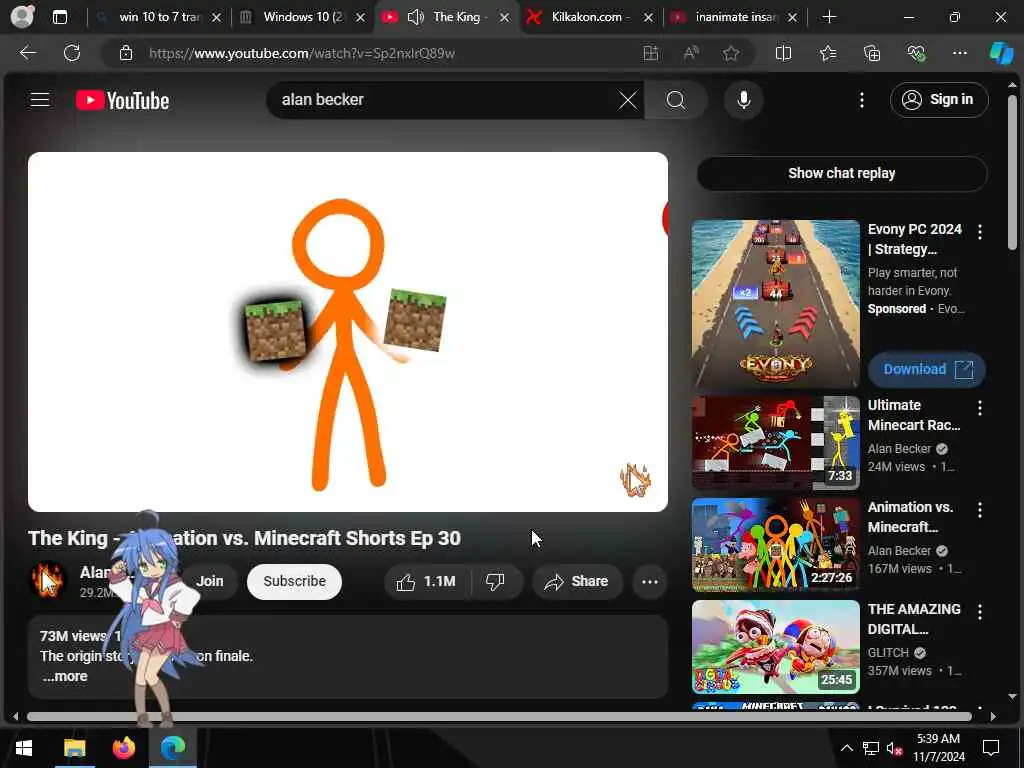Open YouTube settings three-dot menu
Viewport: 1024px width, 768px height.
(862, 100)
